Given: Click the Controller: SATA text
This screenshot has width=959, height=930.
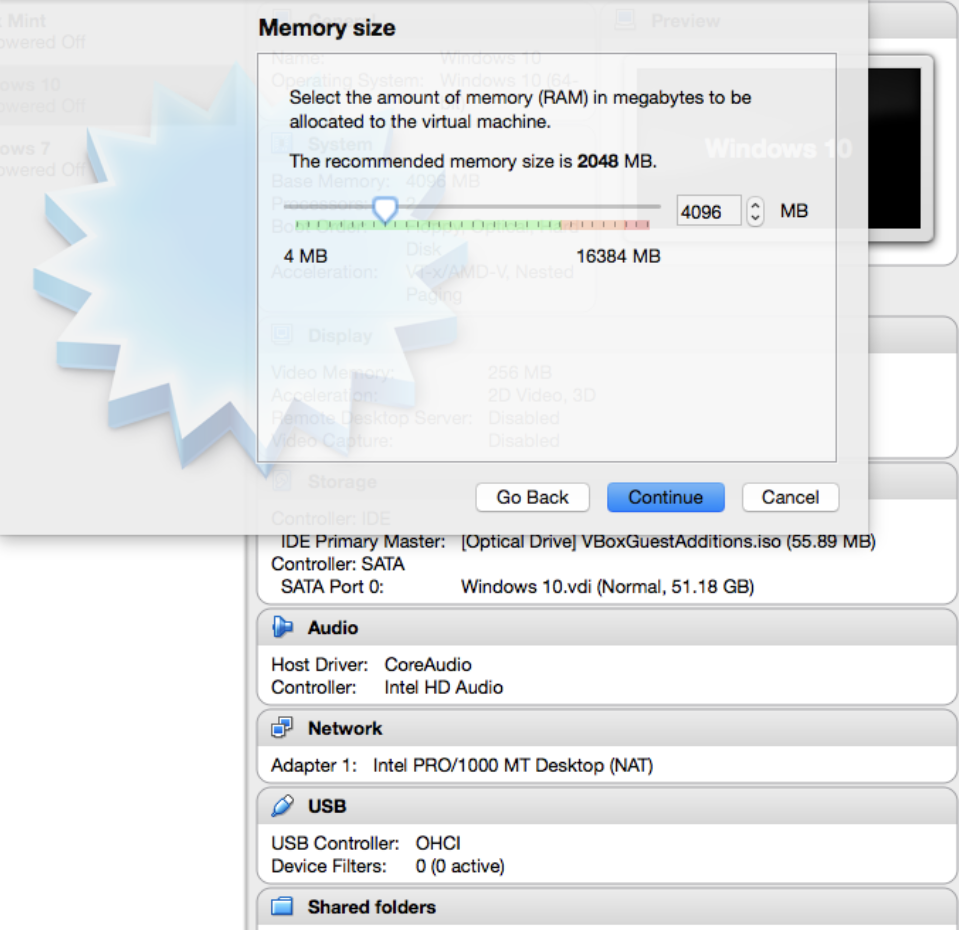Looking at the screenshot, I should click(x=338, y=564).
